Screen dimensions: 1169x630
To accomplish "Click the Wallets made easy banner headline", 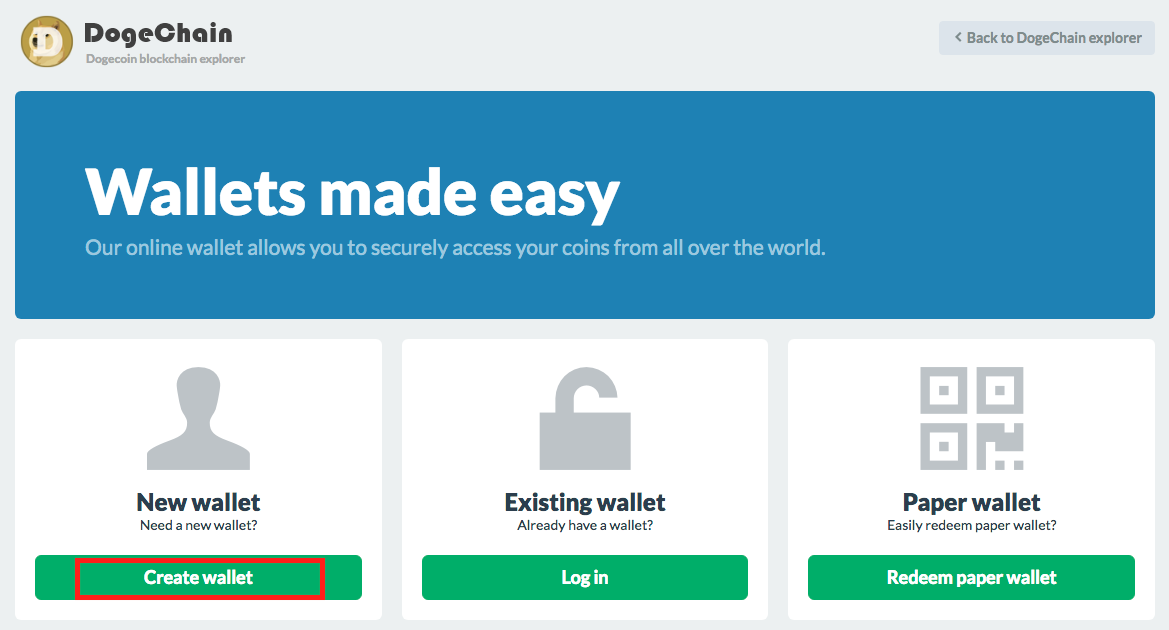I will 353,192.
